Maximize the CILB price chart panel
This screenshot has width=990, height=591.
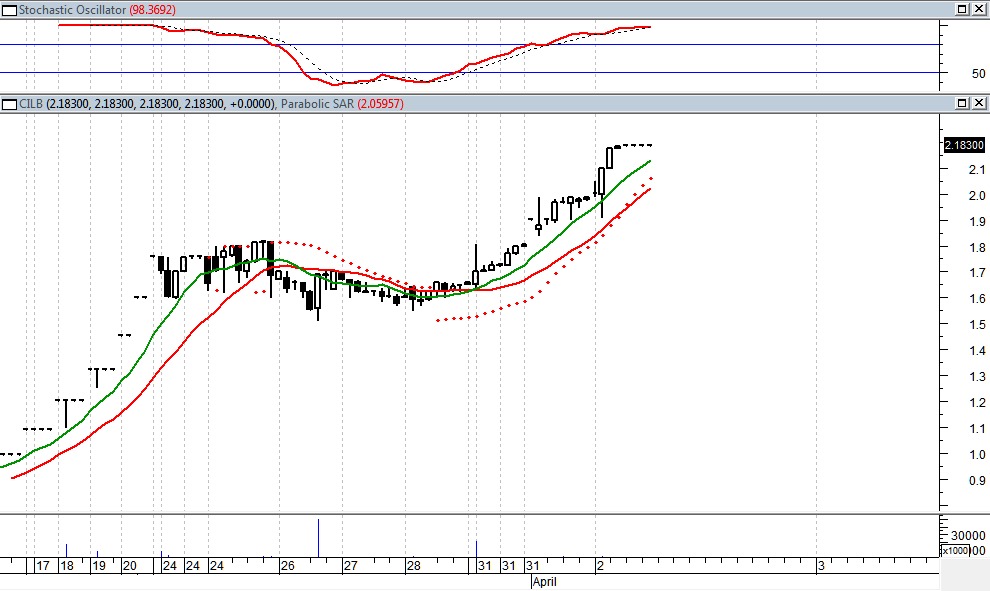961,104
